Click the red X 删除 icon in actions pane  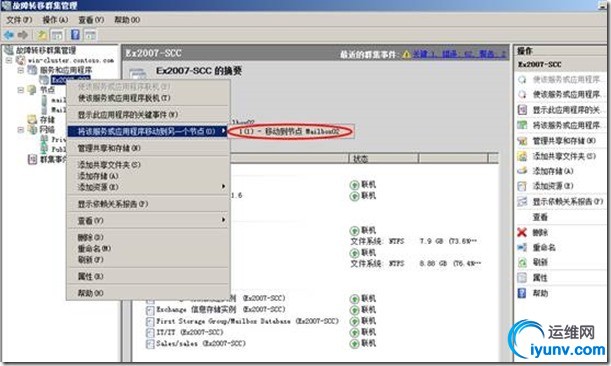[522, 232]
